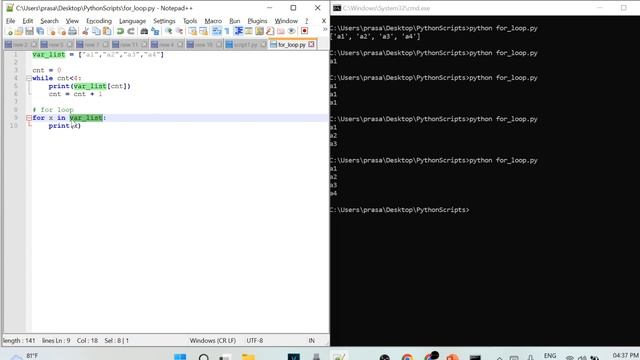Click Synchronize Vertical Scrolling icon
Viewport: 640px width, 360px height.
(192, 31)
